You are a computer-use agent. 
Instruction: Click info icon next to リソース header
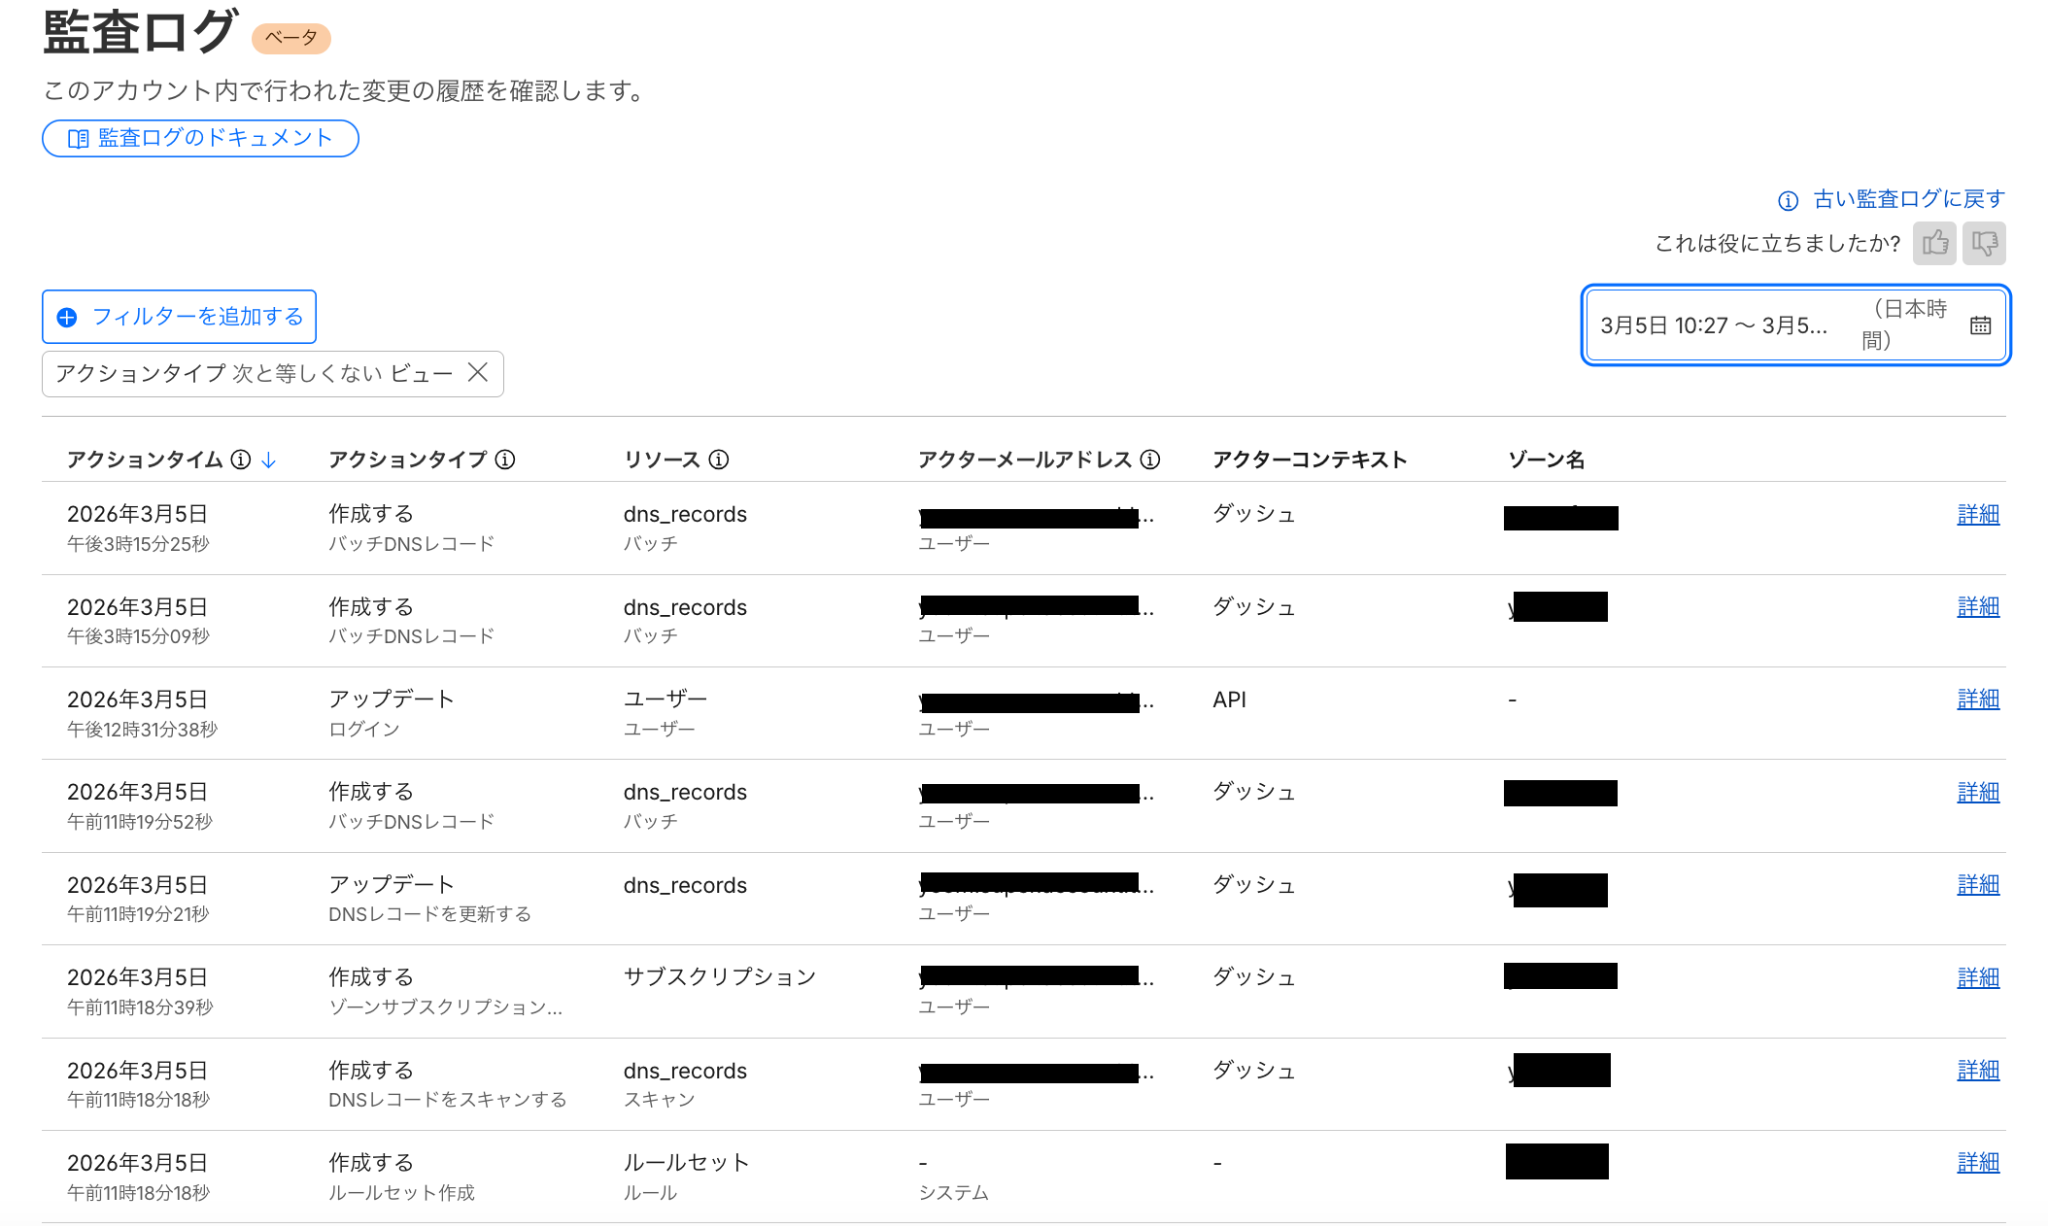click(x=718, y=459)
